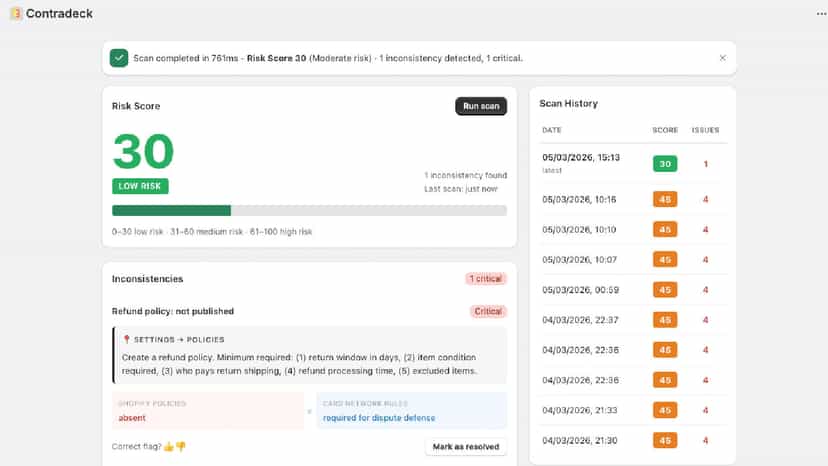Select scan history row 05/03/2026, 10:16
The image size is (828, 466).
point(633,199)
